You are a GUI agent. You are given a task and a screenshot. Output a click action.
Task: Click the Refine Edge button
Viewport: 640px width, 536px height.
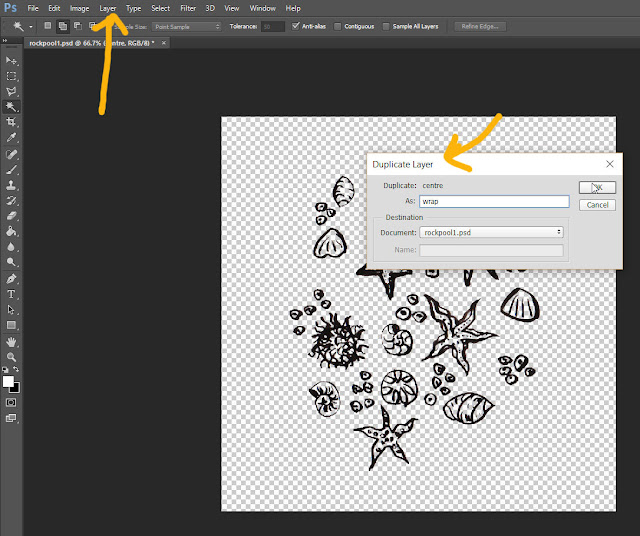pyautogui.click(x=480, y=27)
